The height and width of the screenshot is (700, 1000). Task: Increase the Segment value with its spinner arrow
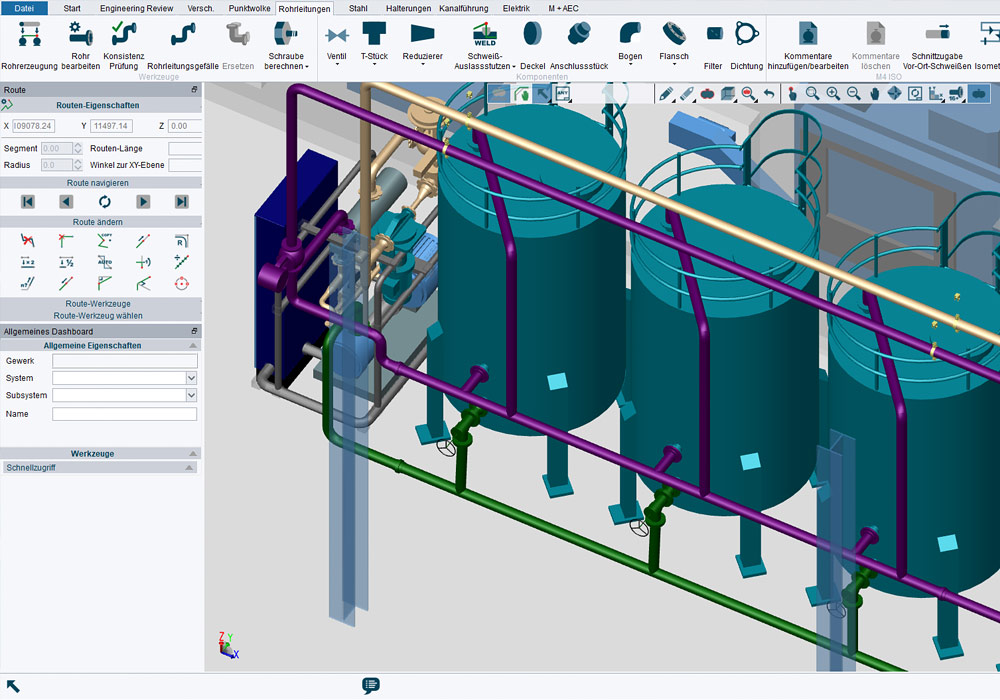click(x=78, y=144)
